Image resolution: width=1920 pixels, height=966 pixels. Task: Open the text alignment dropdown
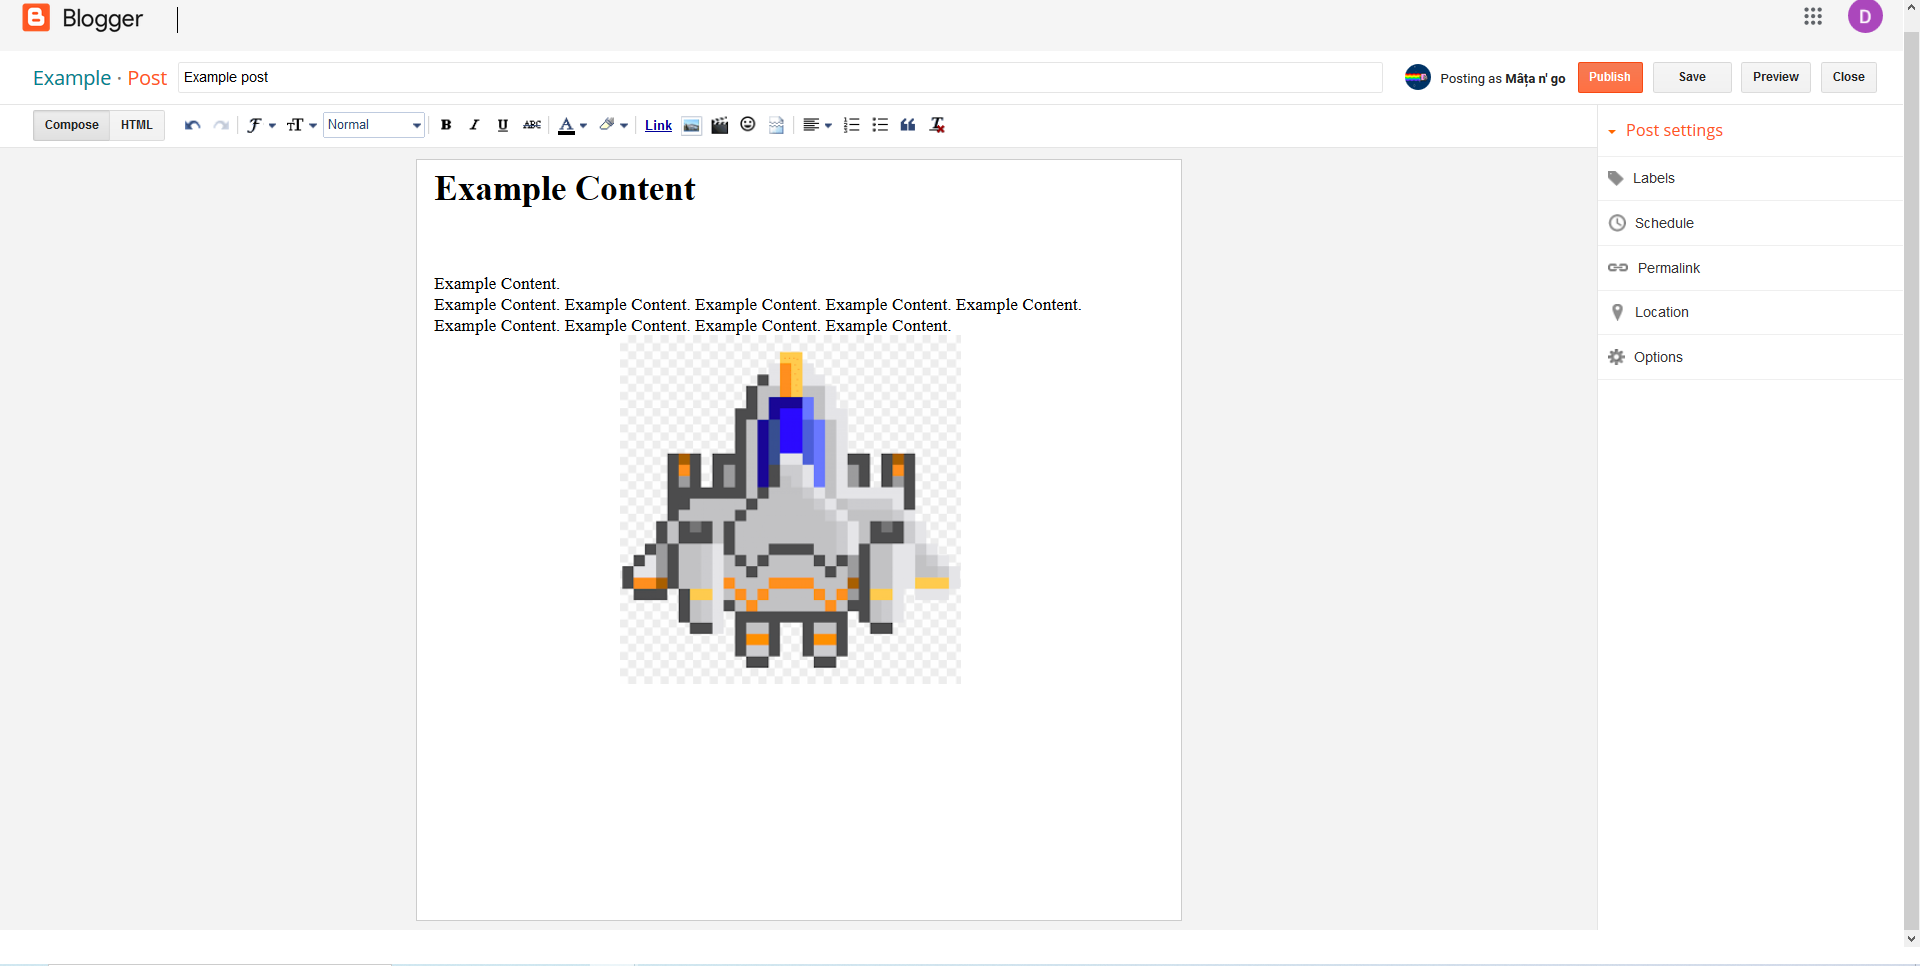pos(817,125)
